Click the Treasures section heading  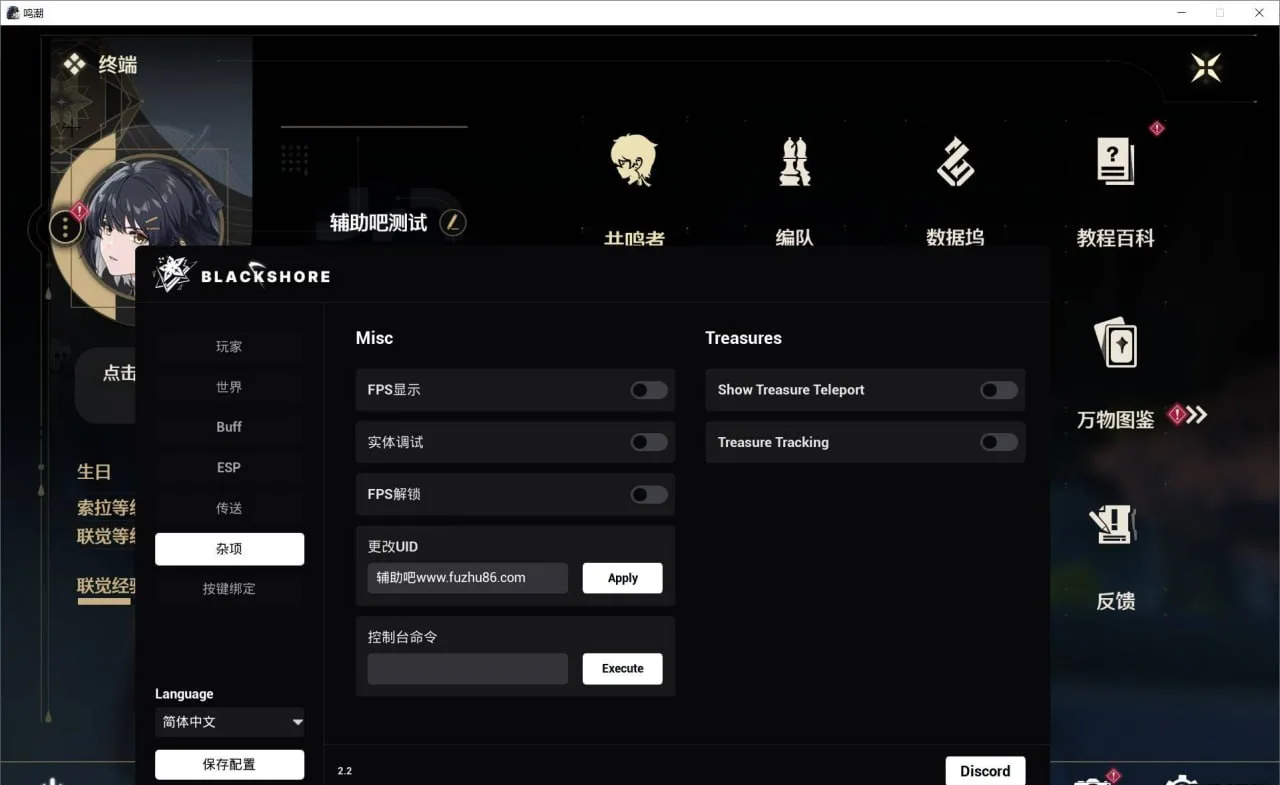(743, 338)
